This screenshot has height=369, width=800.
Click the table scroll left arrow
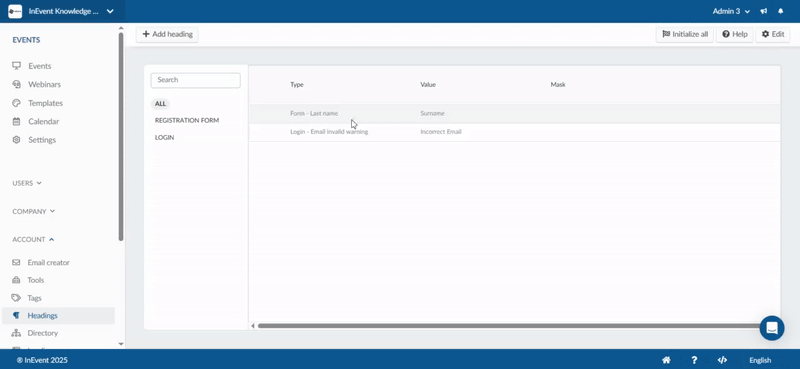(x=253, y=326)
